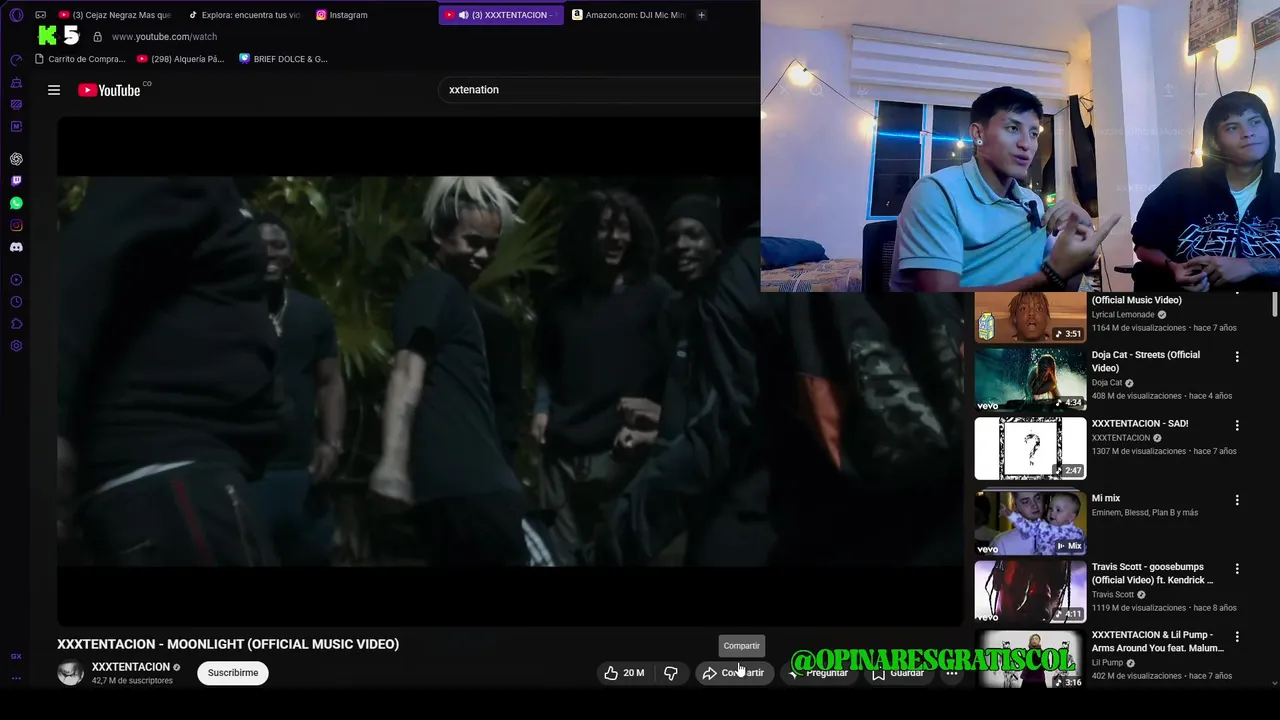
Task: Open the WhatsApp icon in the sidebar
Action: (x=16, y=203)
